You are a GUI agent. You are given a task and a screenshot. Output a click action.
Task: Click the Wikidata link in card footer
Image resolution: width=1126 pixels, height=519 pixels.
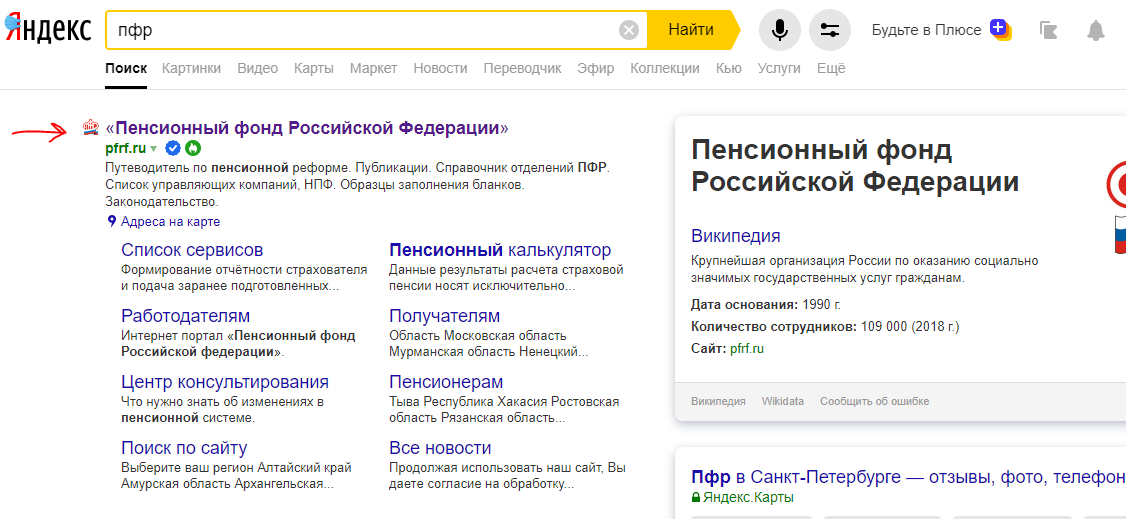[783, 401]
